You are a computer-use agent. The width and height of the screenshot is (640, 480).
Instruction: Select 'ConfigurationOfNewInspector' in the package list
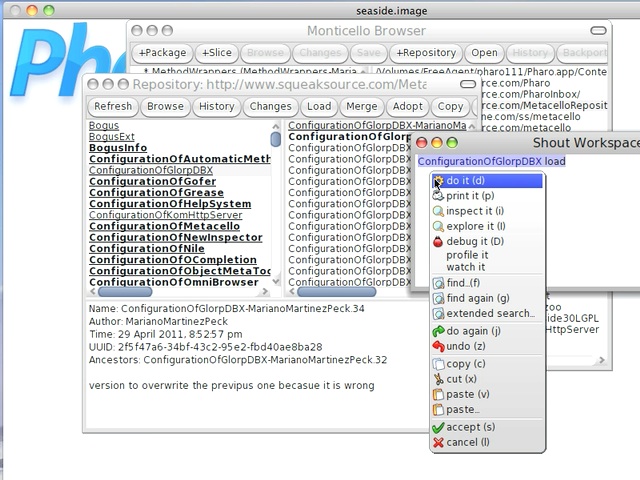(x=176, y=238)
